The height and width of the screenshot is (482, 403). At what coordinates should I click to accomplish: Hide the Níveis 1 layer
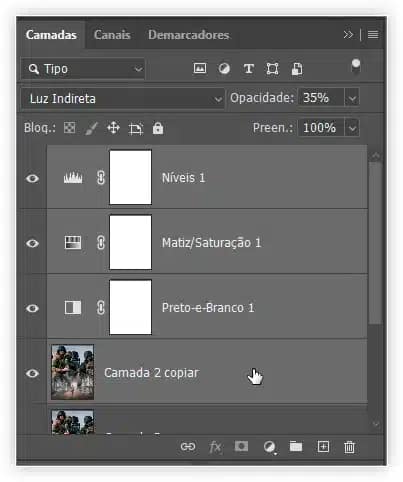coord(32,179)
